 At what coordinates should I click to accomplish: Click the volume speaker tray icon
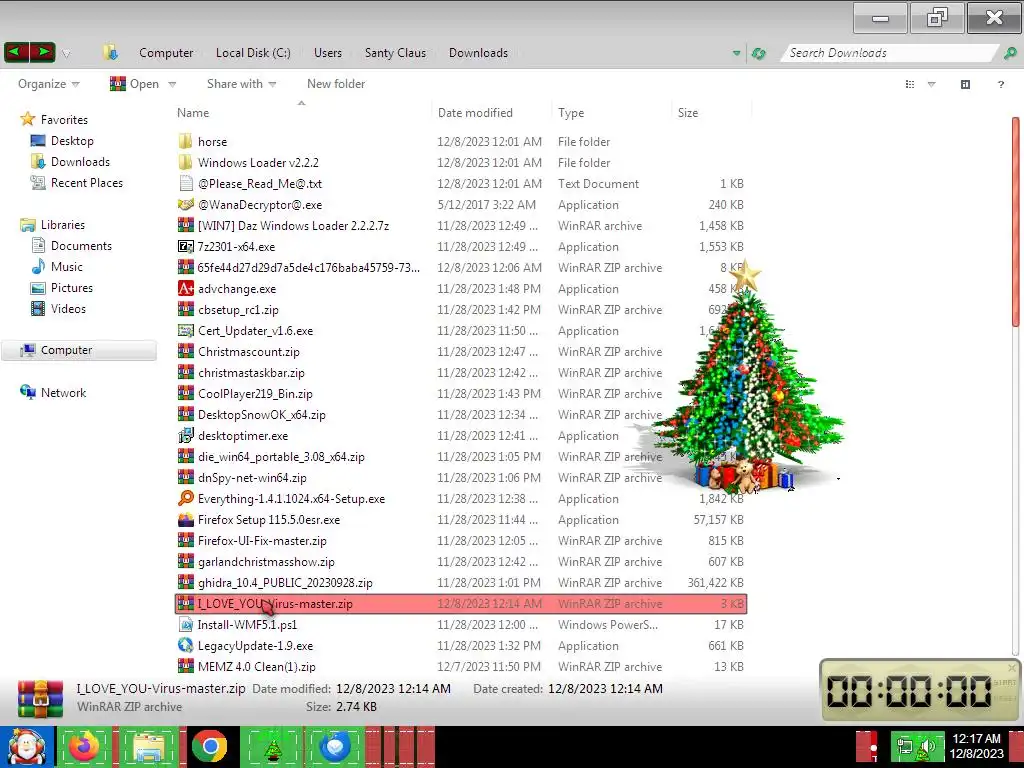(928, 747)
